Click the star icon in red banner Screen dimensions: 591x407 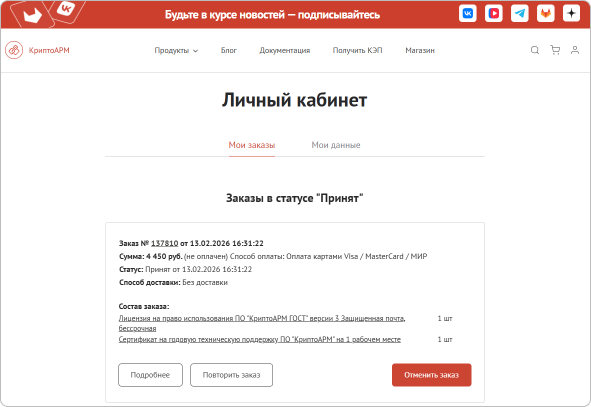571,13
